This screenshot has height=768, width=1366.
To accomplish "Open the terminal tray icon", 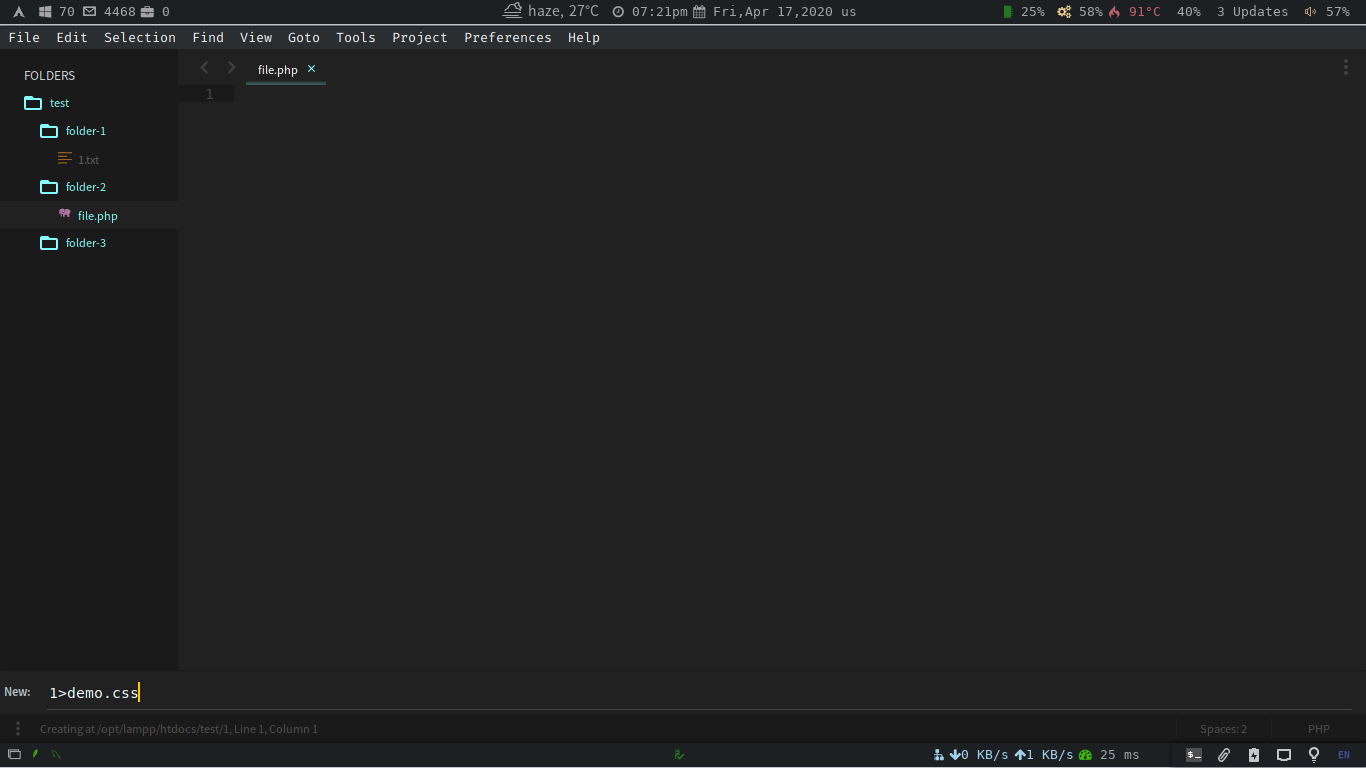I will pos(1194,755).
